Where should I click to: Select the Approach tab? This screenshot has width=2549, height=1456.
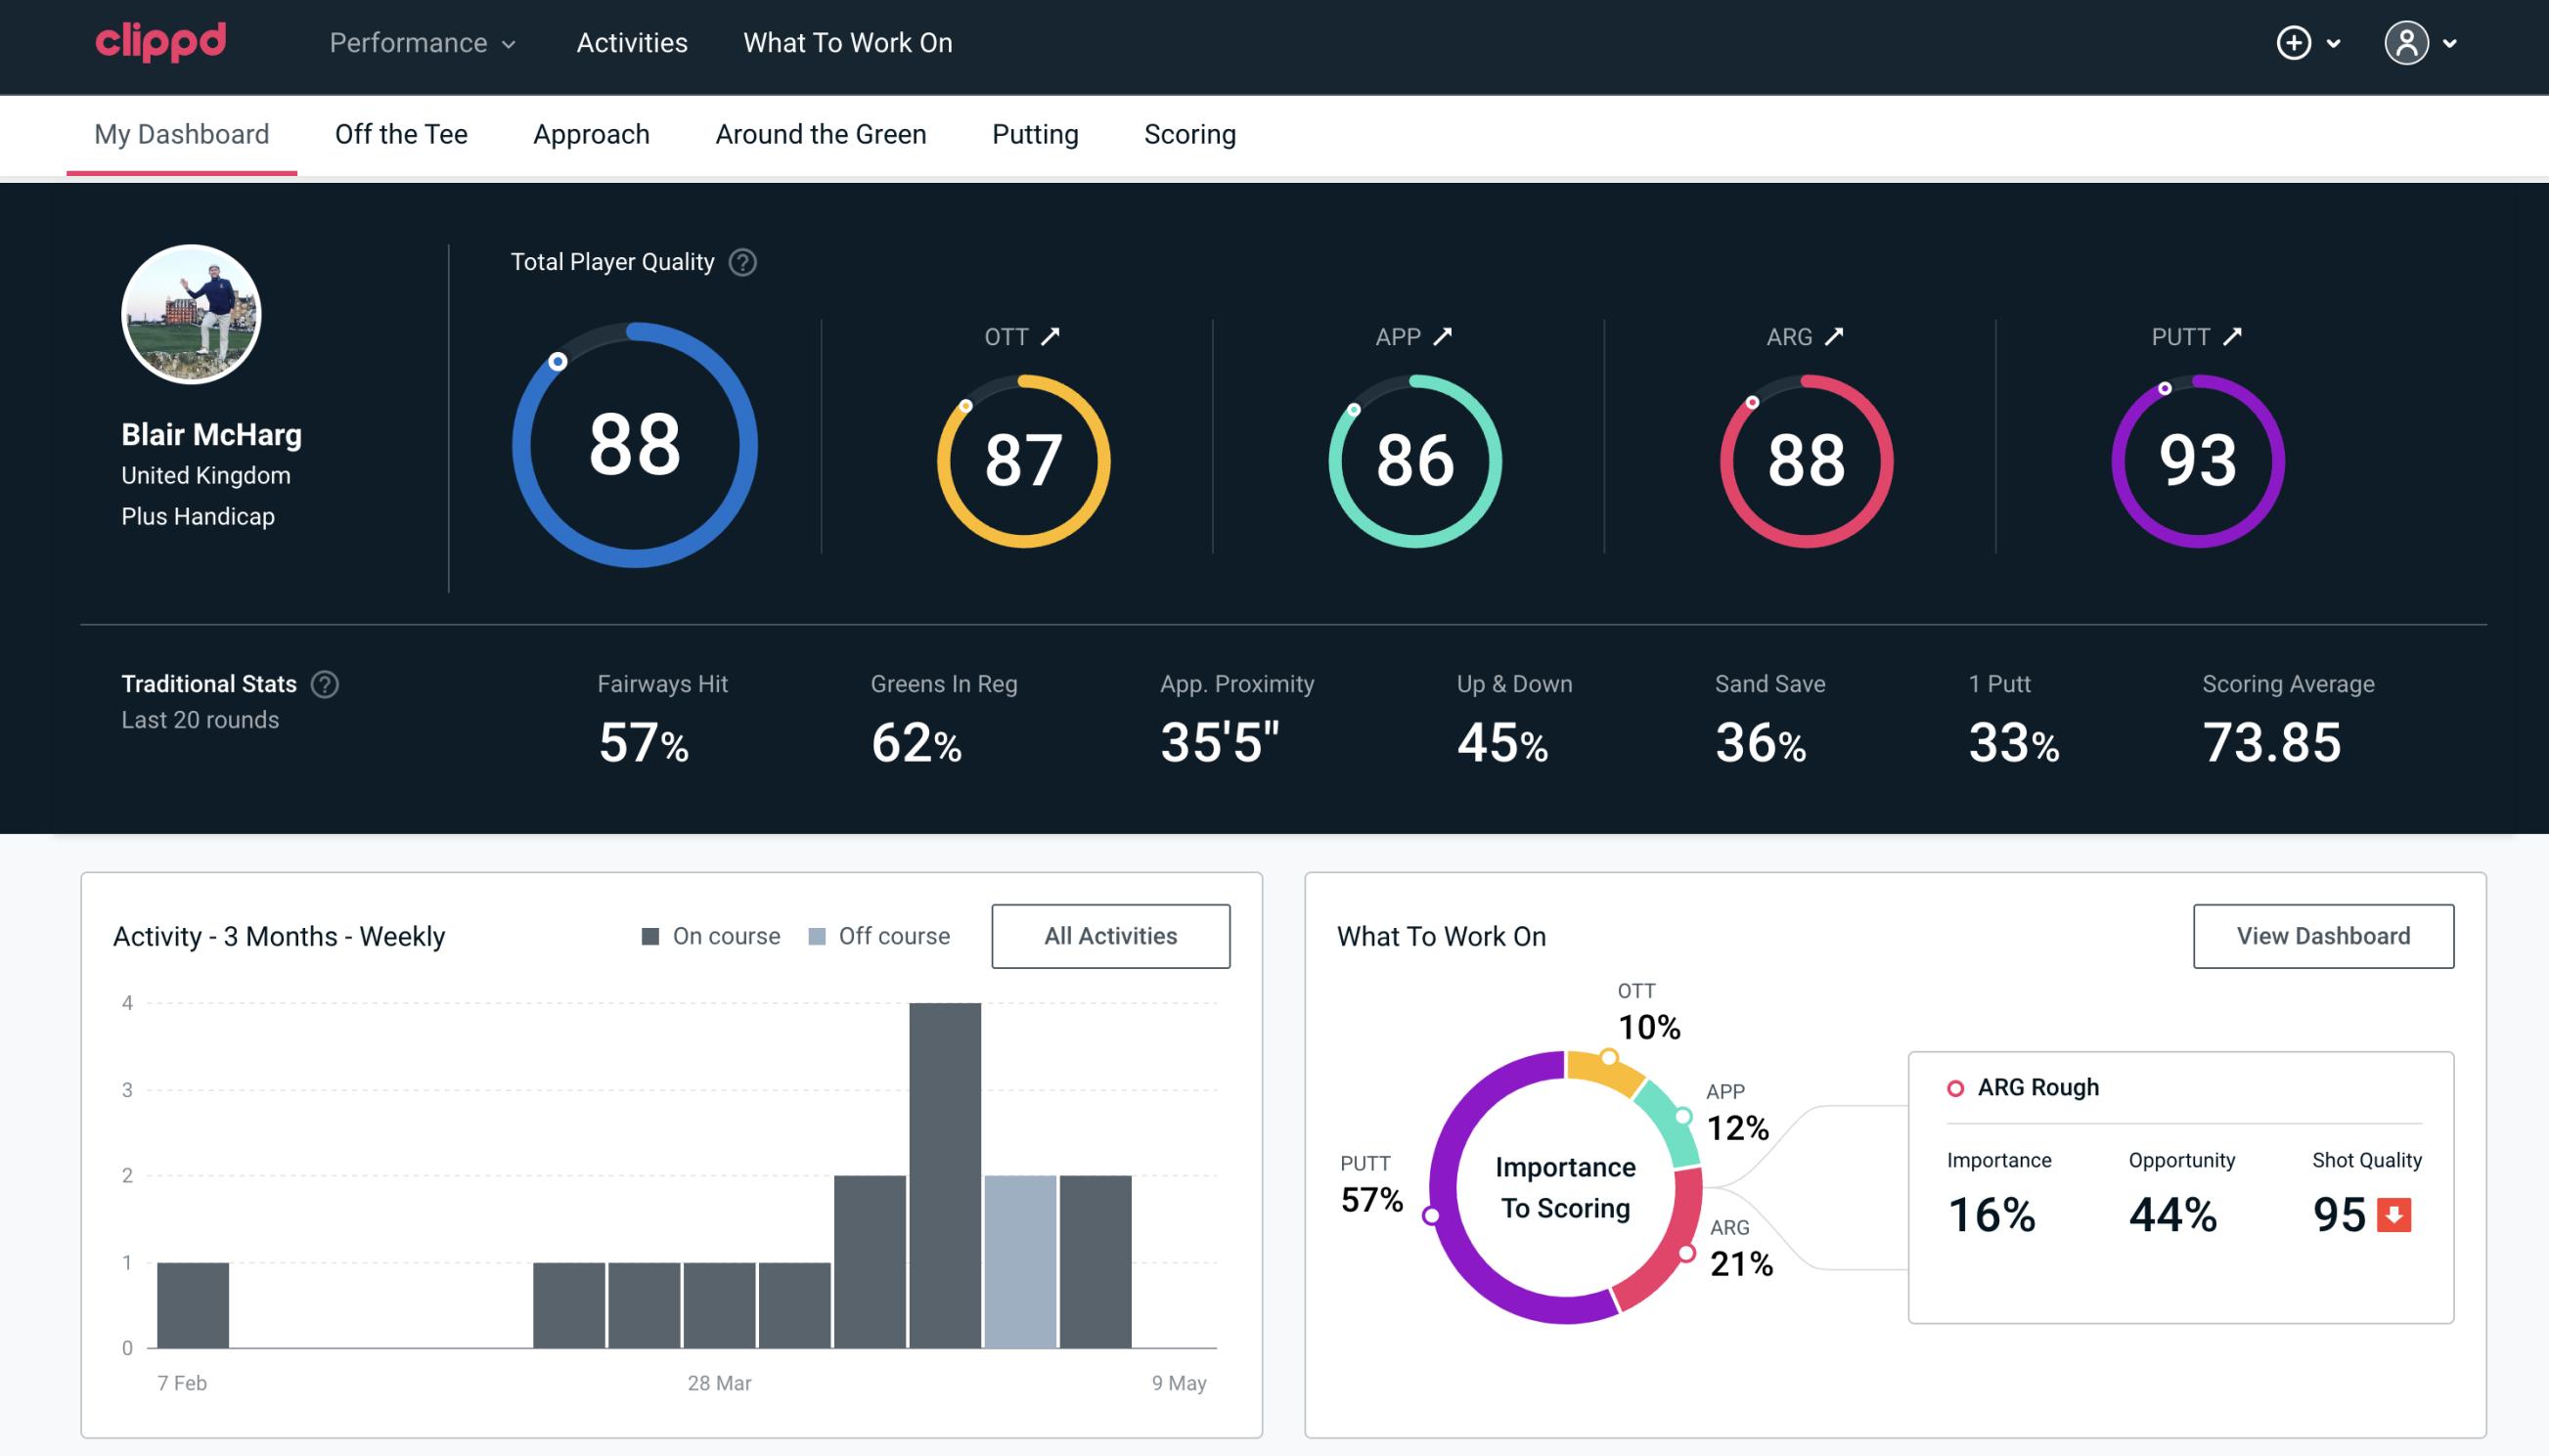click(594, 133)
